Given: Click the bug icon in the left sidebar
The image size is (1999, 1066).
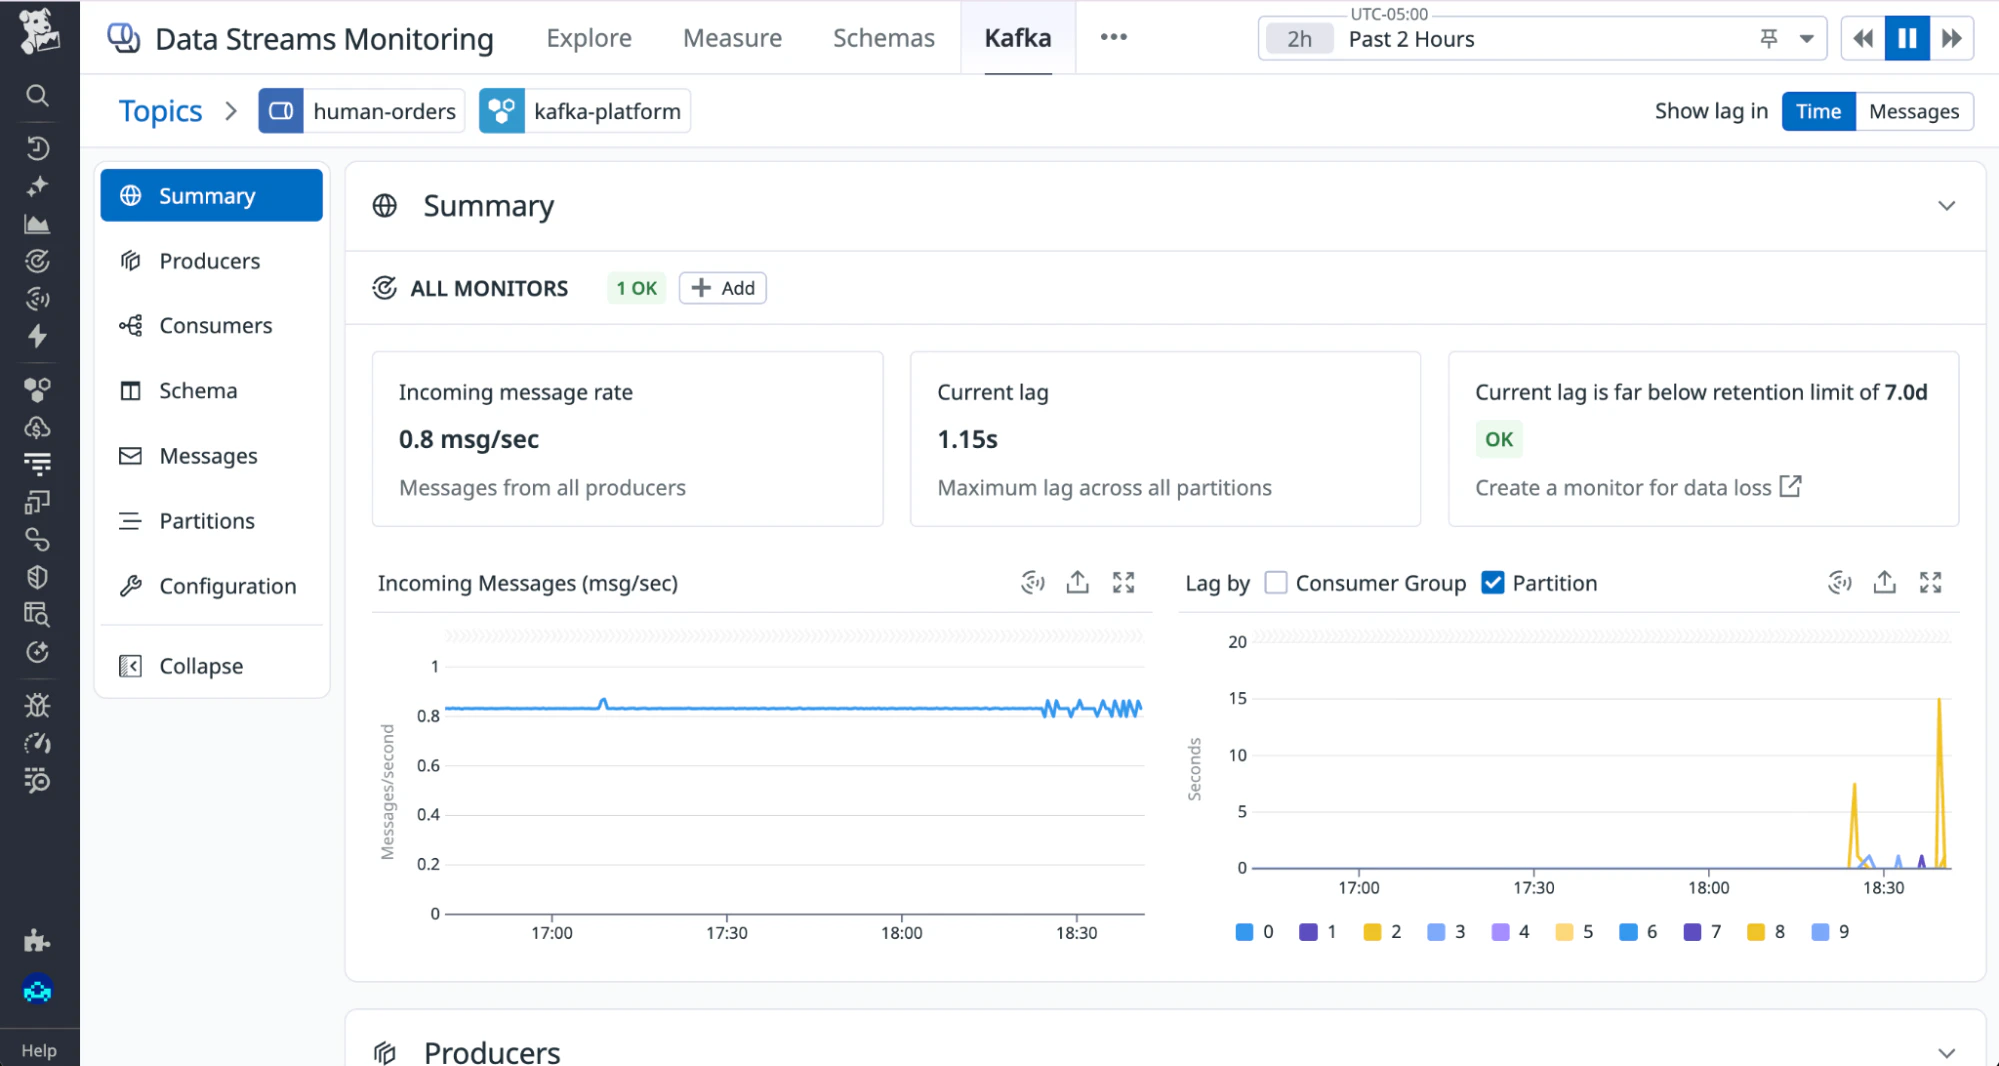Looking at the screenshot, I should tap(37, 706).
